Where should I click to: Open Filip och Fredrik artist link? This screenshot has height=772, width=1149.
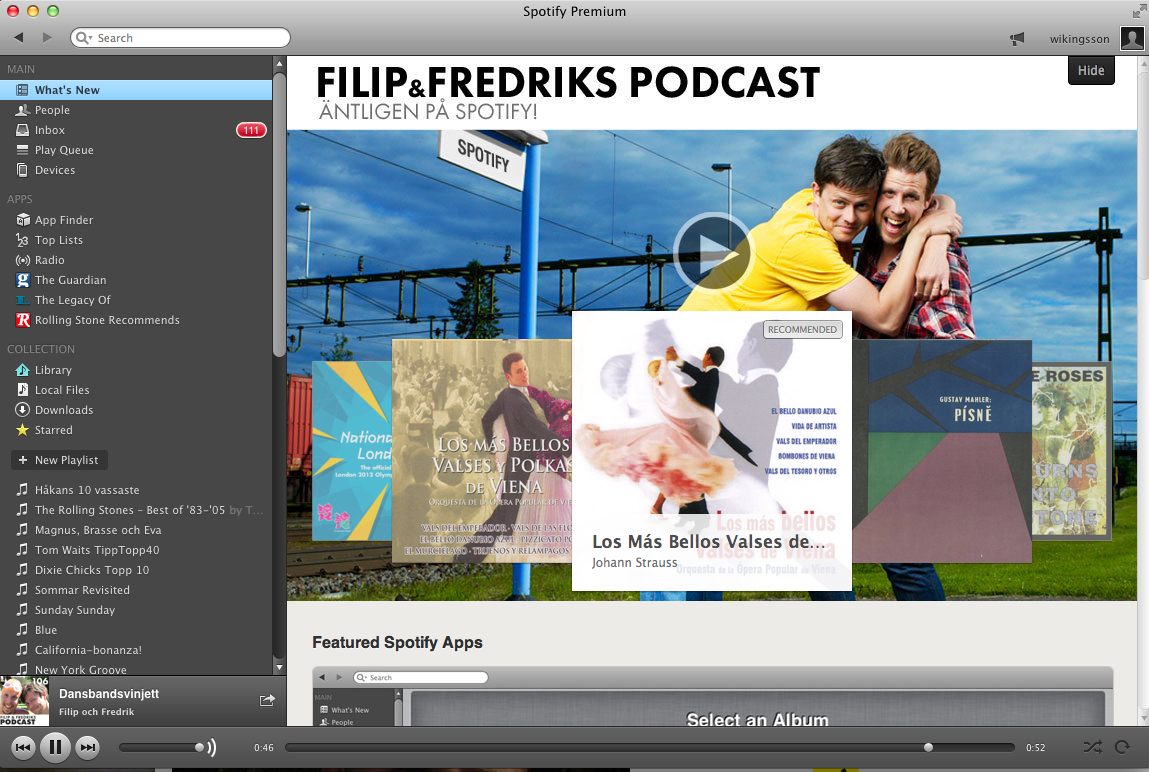point(97,712)
